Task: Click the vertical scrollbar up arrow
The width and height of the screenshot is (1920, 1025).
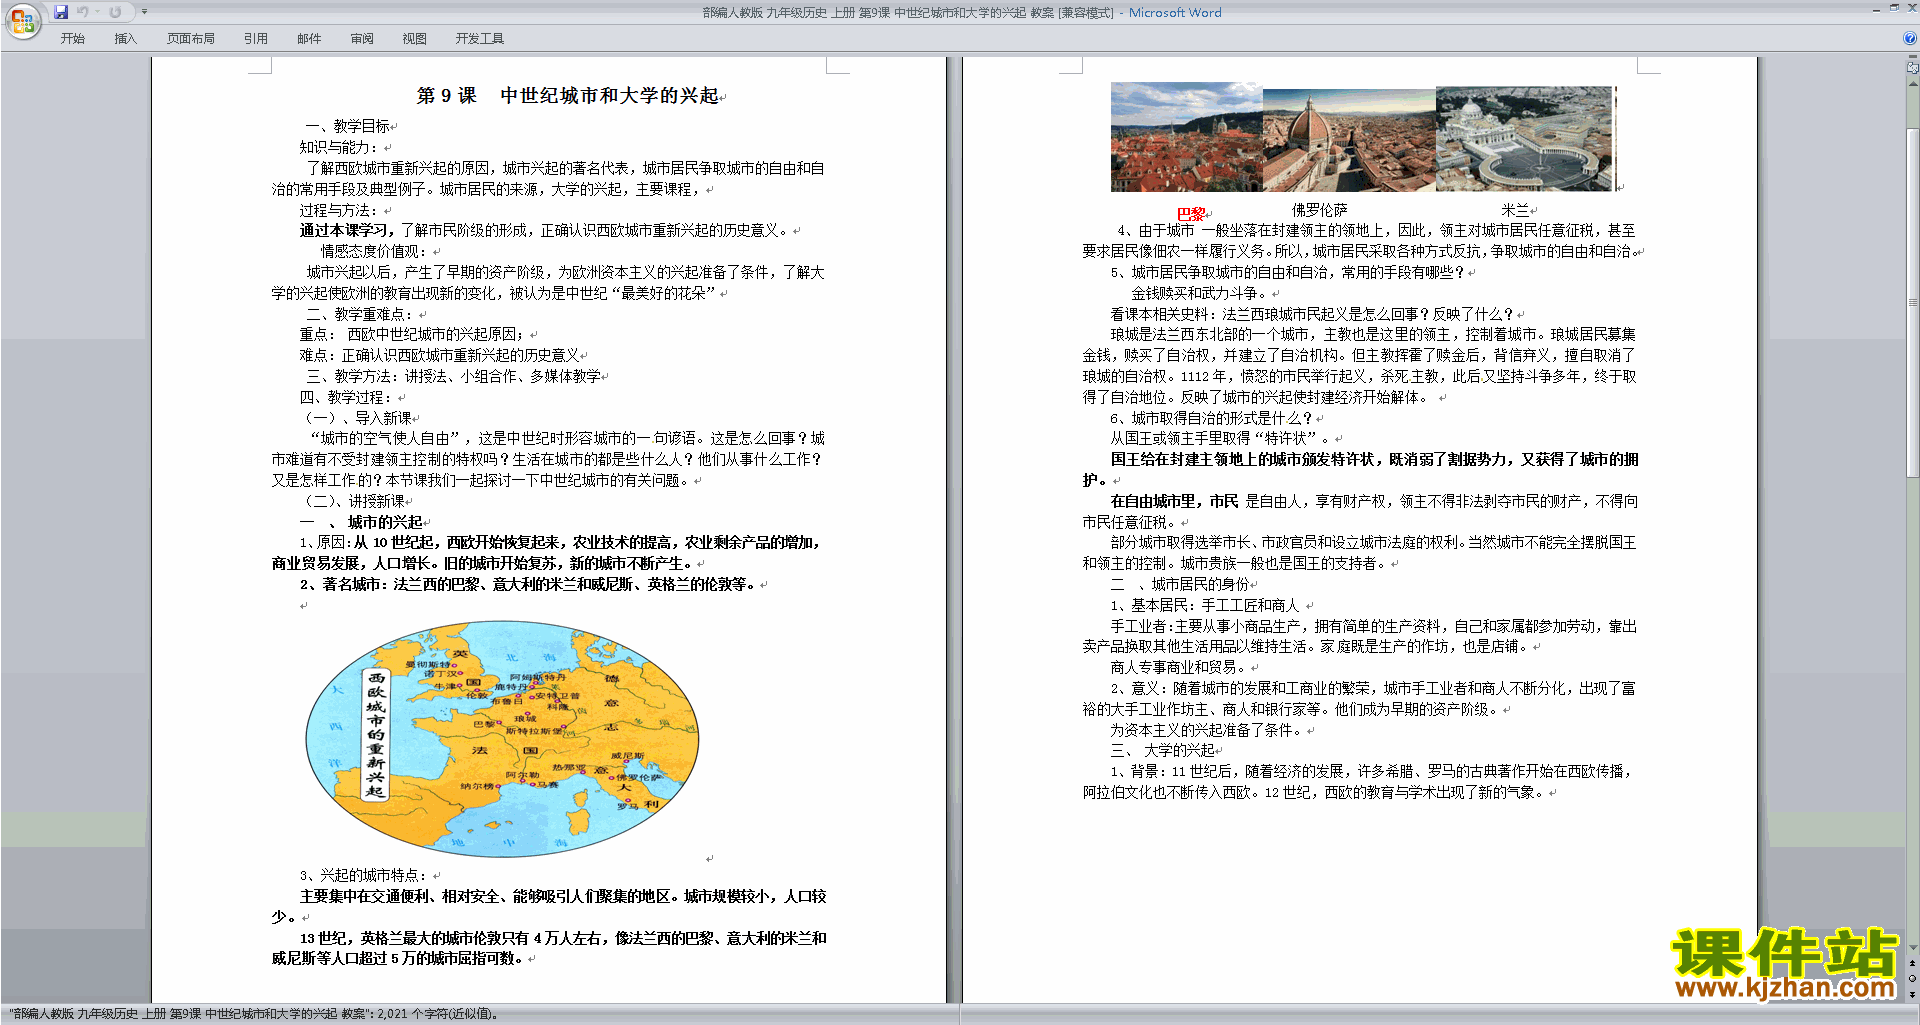Action: coord(1912,84)
